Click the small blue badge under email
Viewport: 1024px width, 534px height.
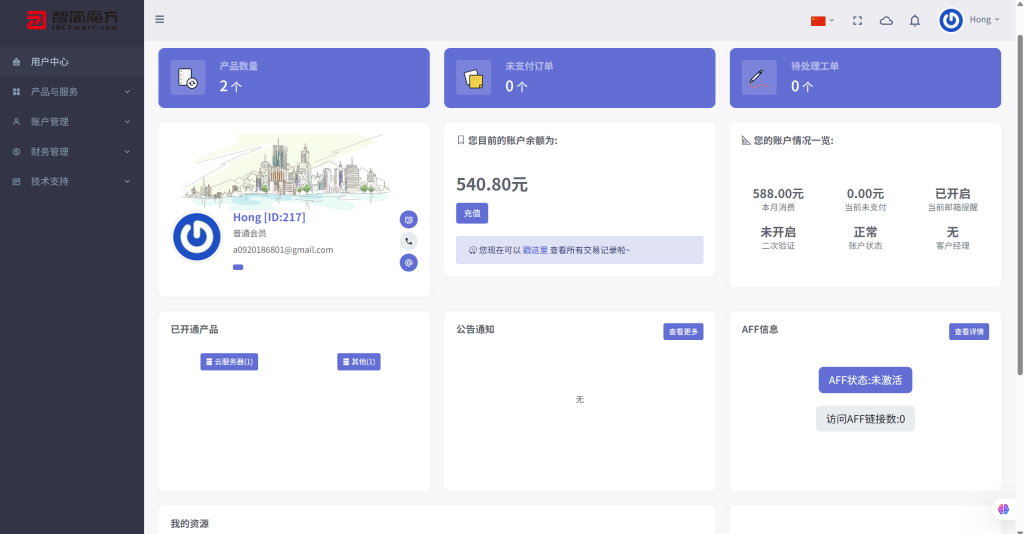[238, 267]
